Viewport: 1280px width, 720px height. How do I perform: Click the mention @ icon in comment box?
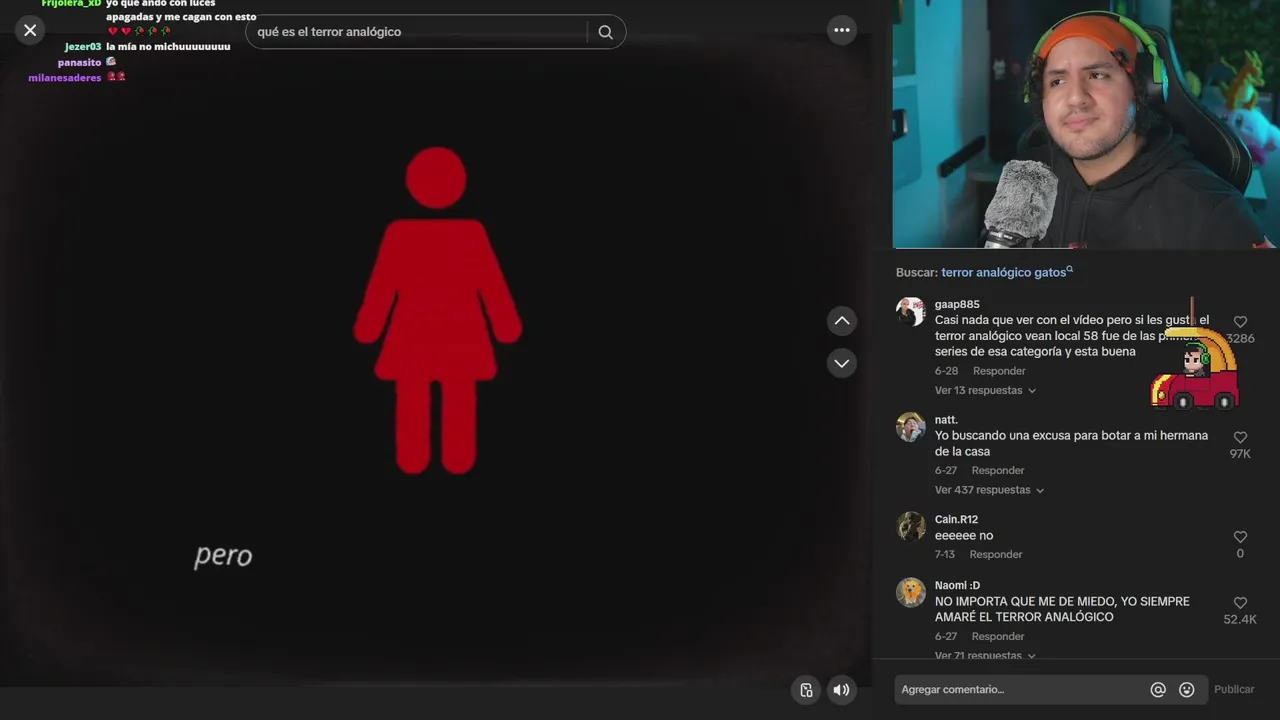click(x=1158, y=689)
